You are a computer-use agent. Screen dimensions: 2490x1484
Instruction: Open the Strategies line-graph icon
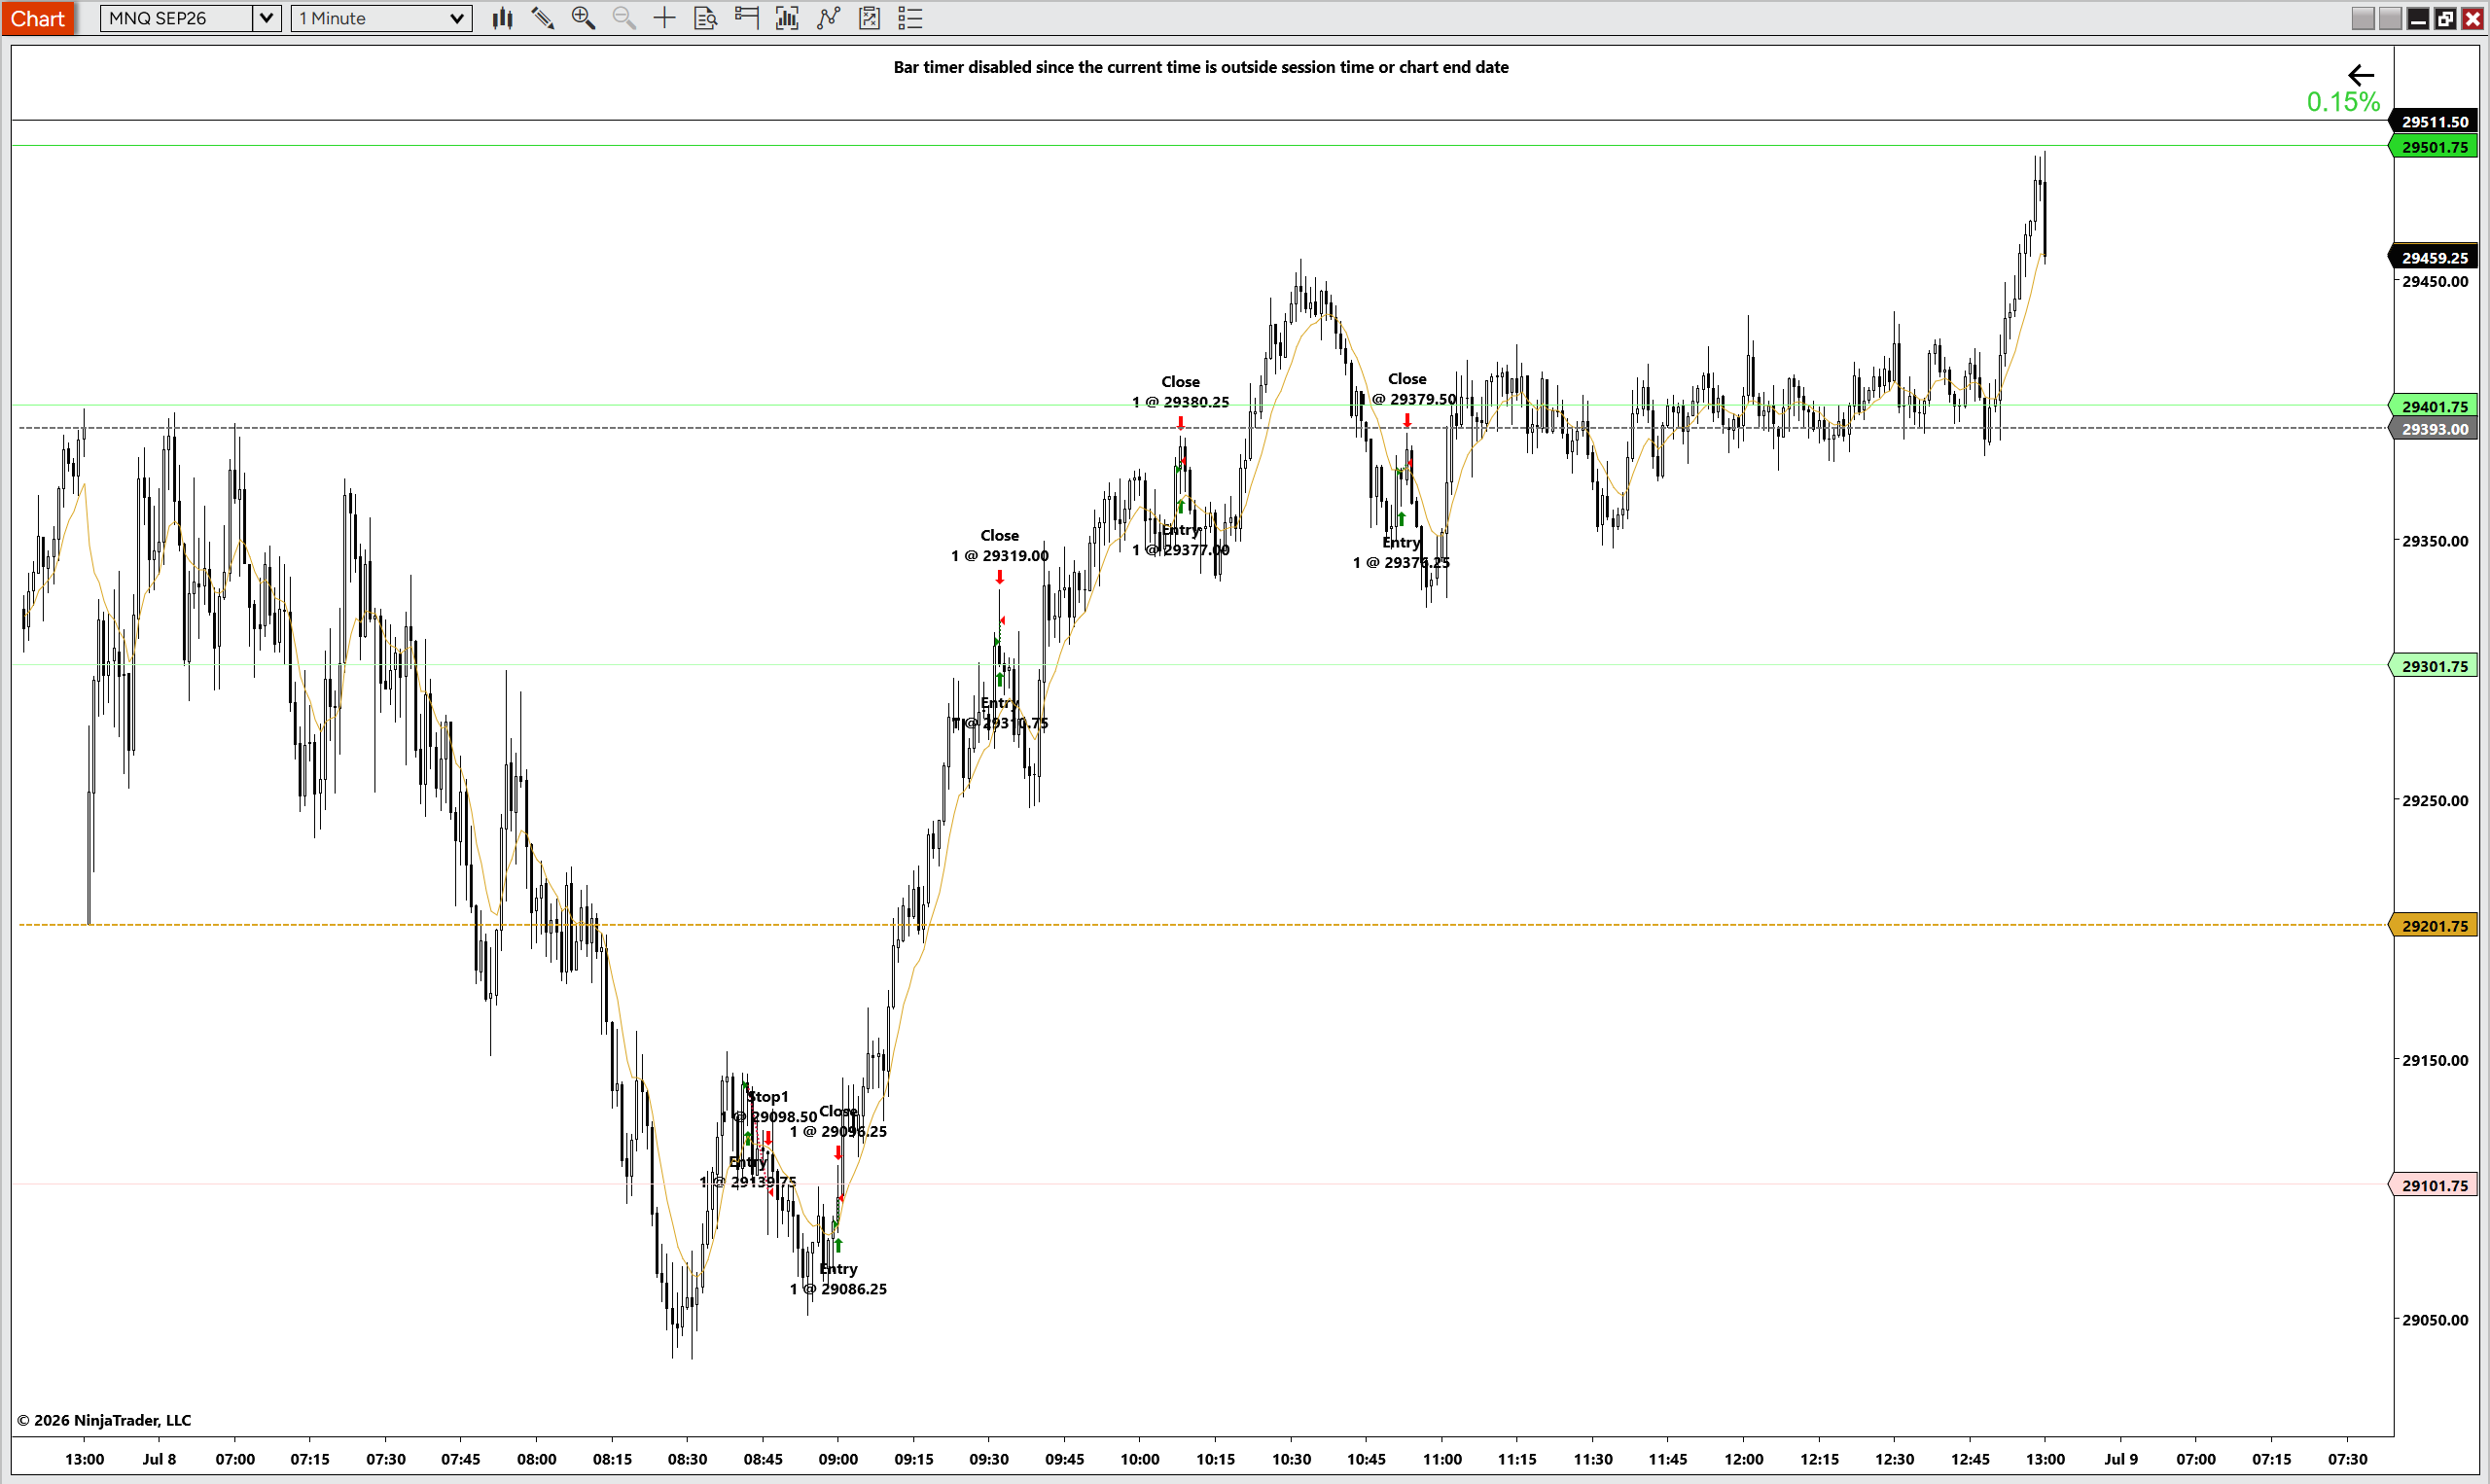(x=829, y=18)
